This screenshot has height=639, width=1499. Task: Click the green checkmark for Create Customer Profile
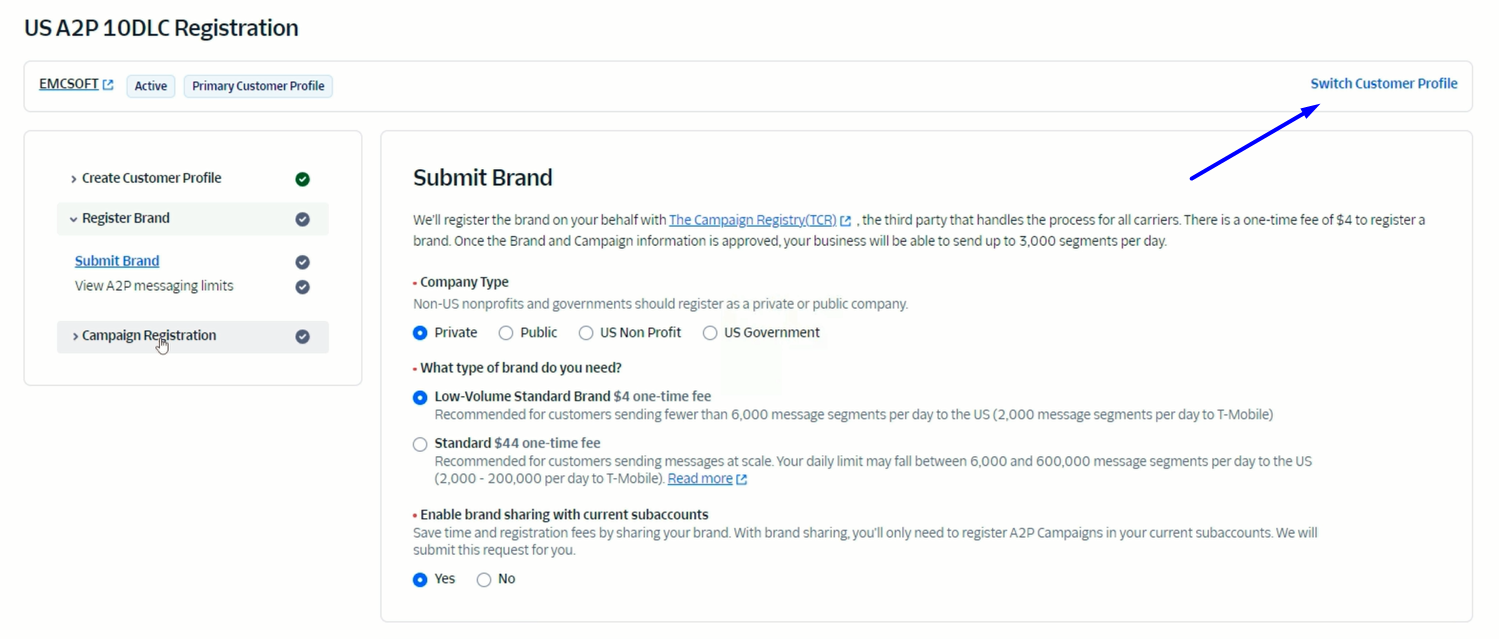coord(302,179)
